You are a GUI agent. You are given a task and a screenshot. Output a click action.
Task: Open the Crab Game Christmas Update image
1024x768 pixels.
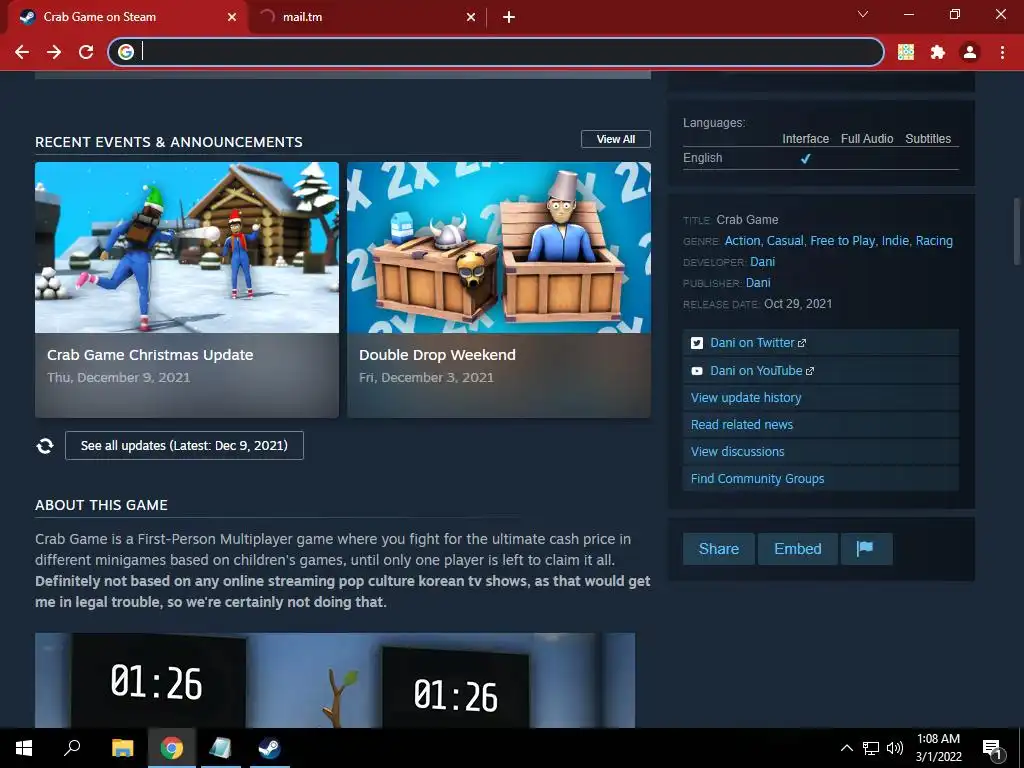[x=187, y=248]
